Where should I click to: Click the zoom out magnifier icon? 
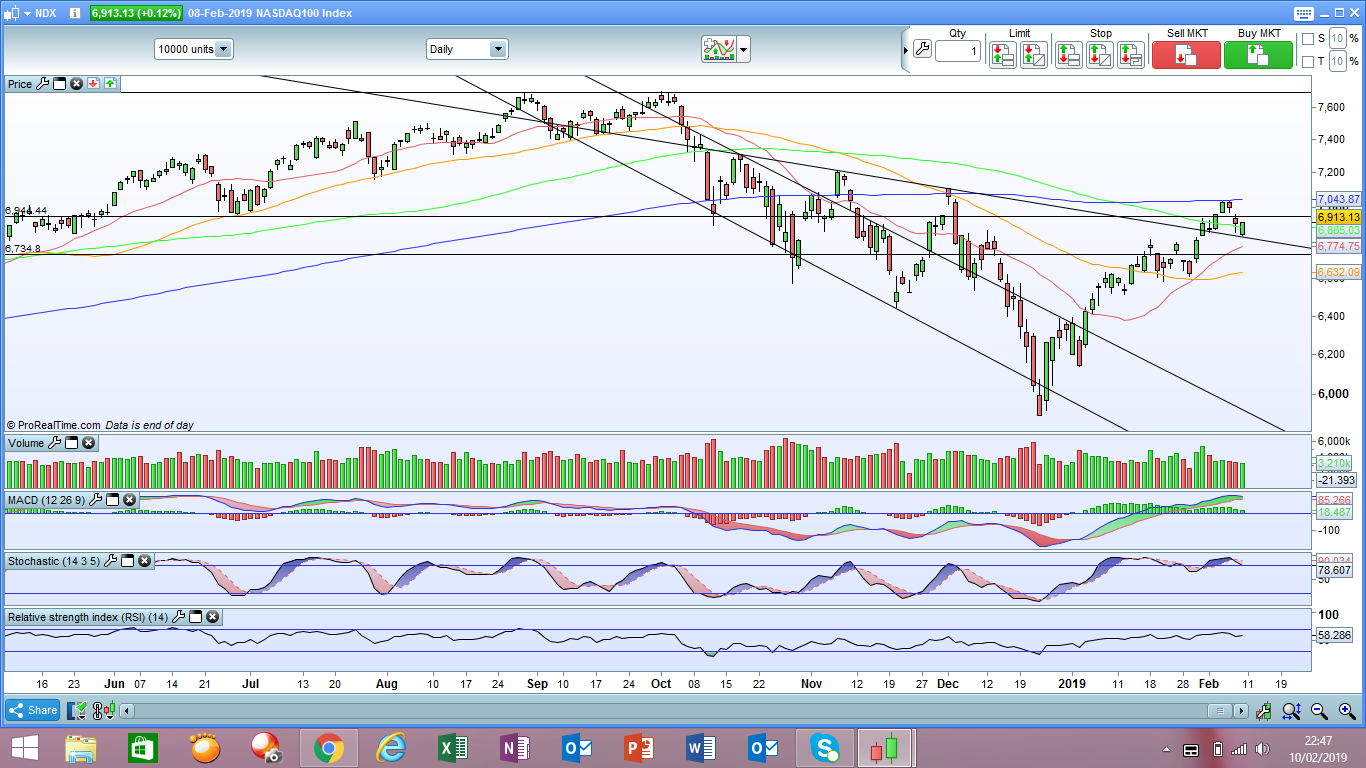coord(1319,711)
